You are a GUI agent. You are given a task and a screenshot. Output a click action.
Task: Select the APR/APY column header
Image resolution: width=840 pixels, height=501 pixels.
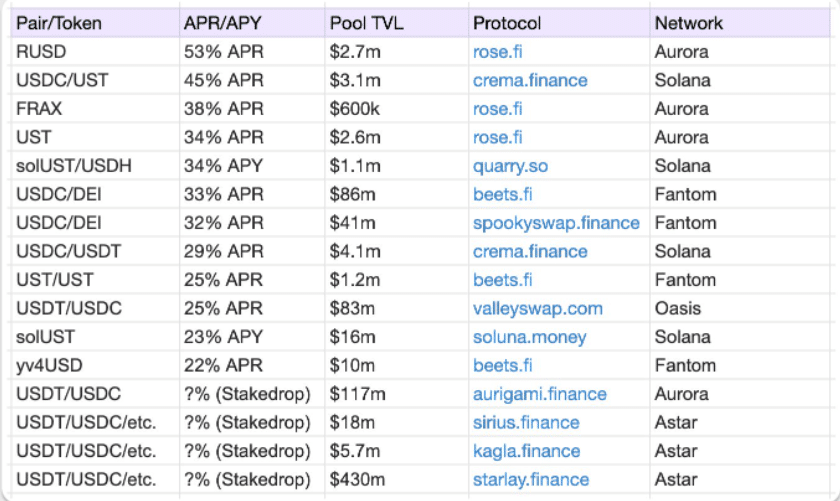tap(222, 23)
